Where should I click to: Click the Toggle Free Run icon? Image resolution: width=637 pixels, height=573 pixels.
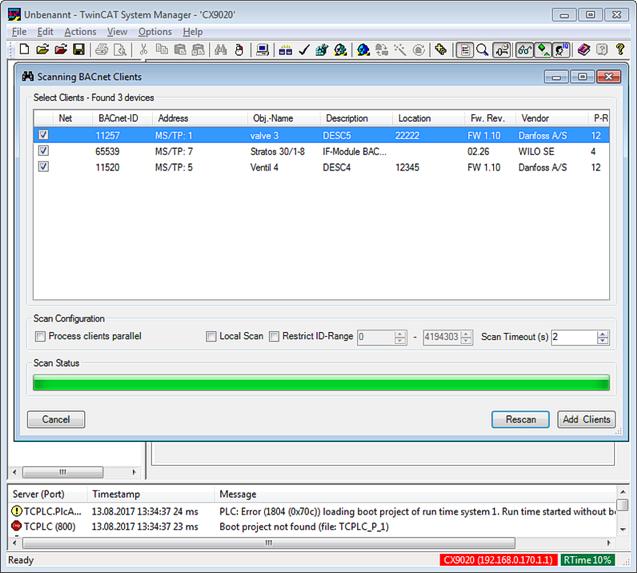pos(418,50)
